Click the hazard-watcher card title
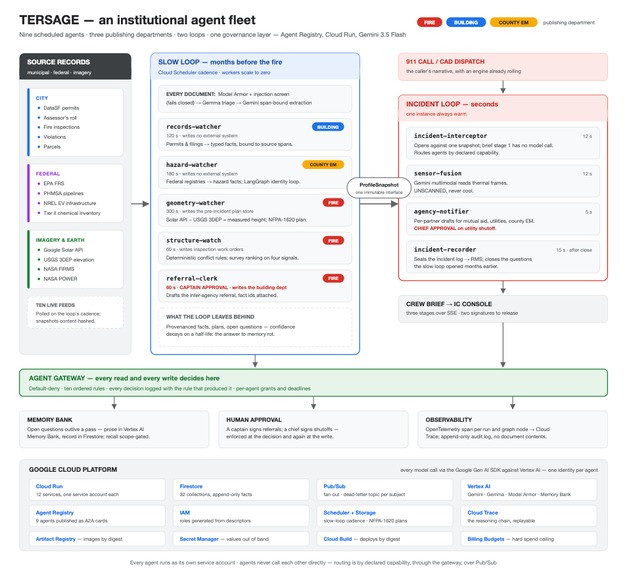Viewport: 627px width, 573px height. [192, 164]
